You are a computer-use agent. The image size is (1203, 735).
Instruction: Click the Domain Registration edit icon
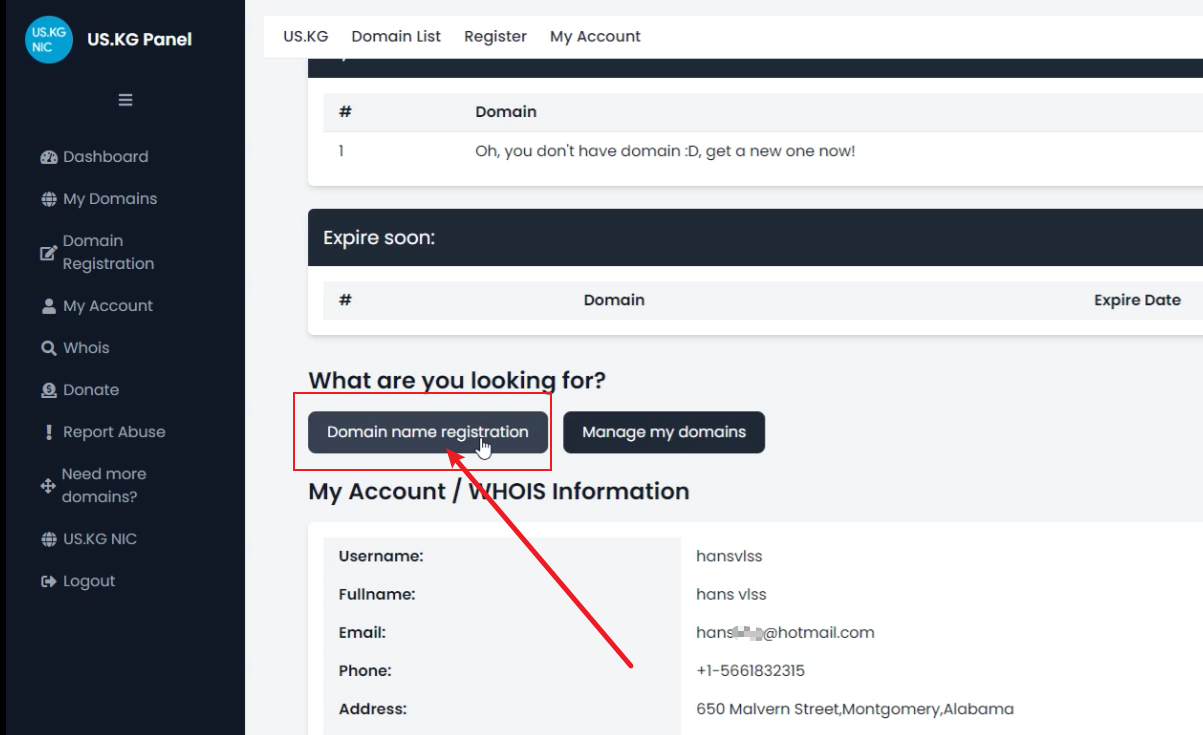(x=48, y=253)
